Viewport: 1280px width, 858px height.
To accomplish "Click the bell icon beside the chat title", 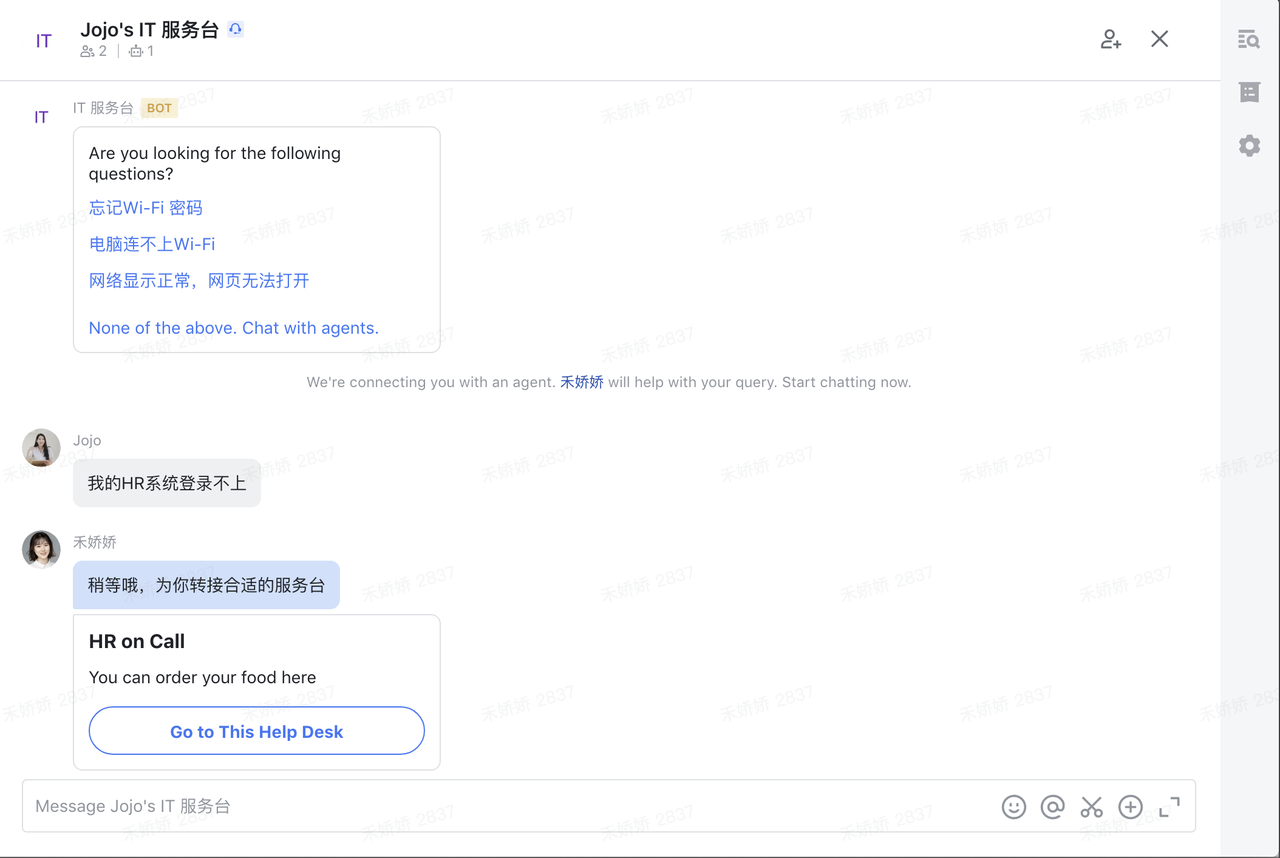I will pos(235,28).
